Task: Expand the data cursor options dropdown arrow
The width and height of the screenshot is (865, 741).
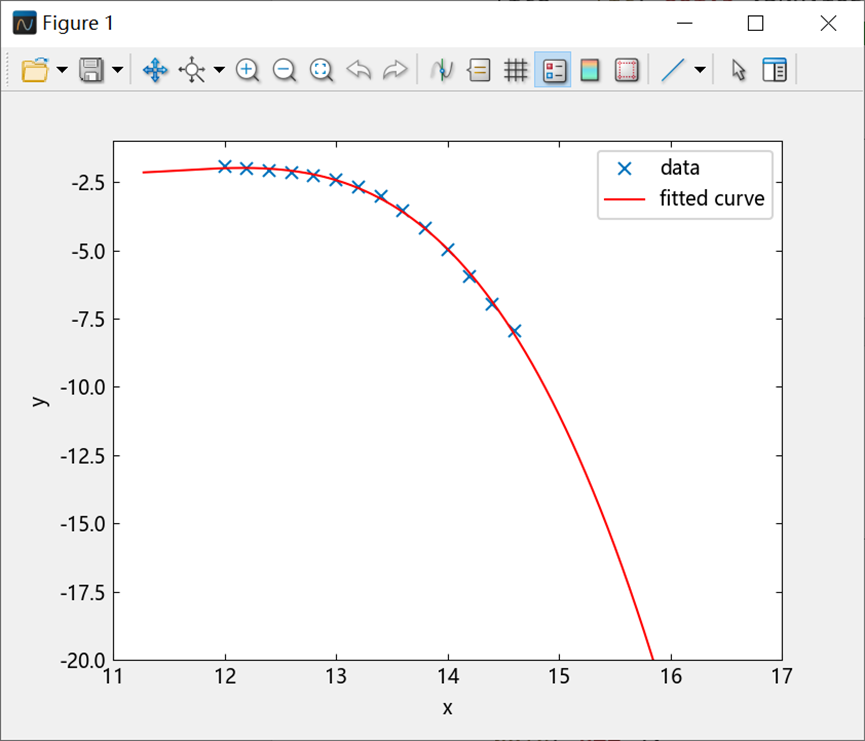Action: pos(219,70)
